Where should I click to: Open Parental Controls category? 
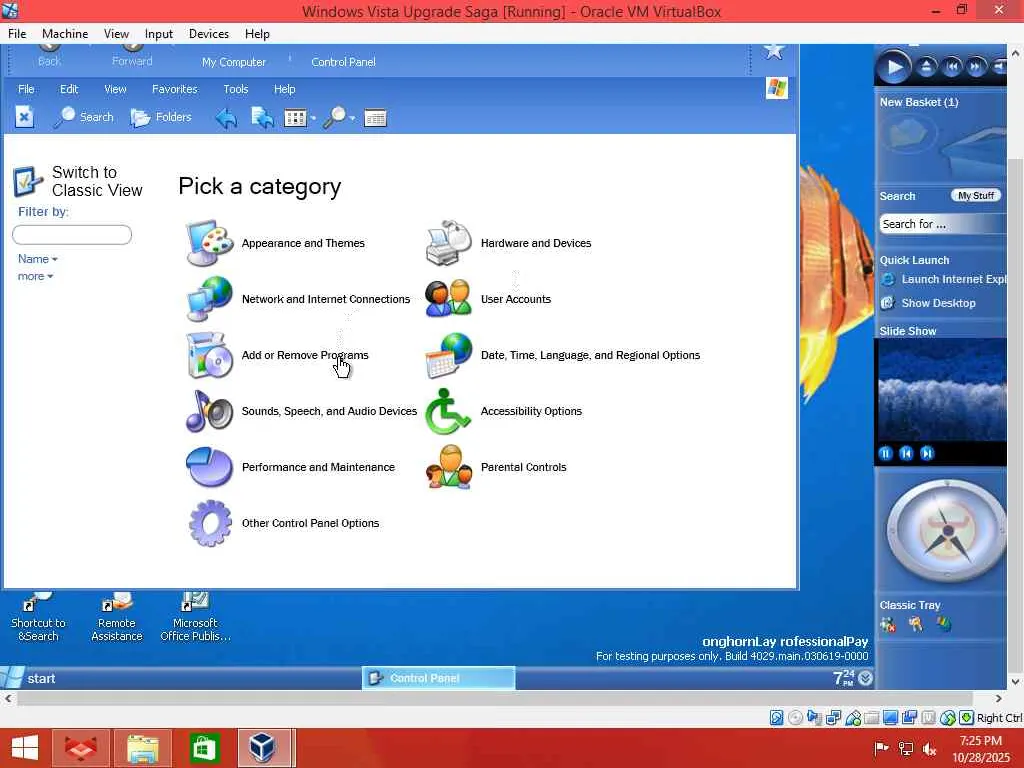pyautogui.click(x=496, y=468)
